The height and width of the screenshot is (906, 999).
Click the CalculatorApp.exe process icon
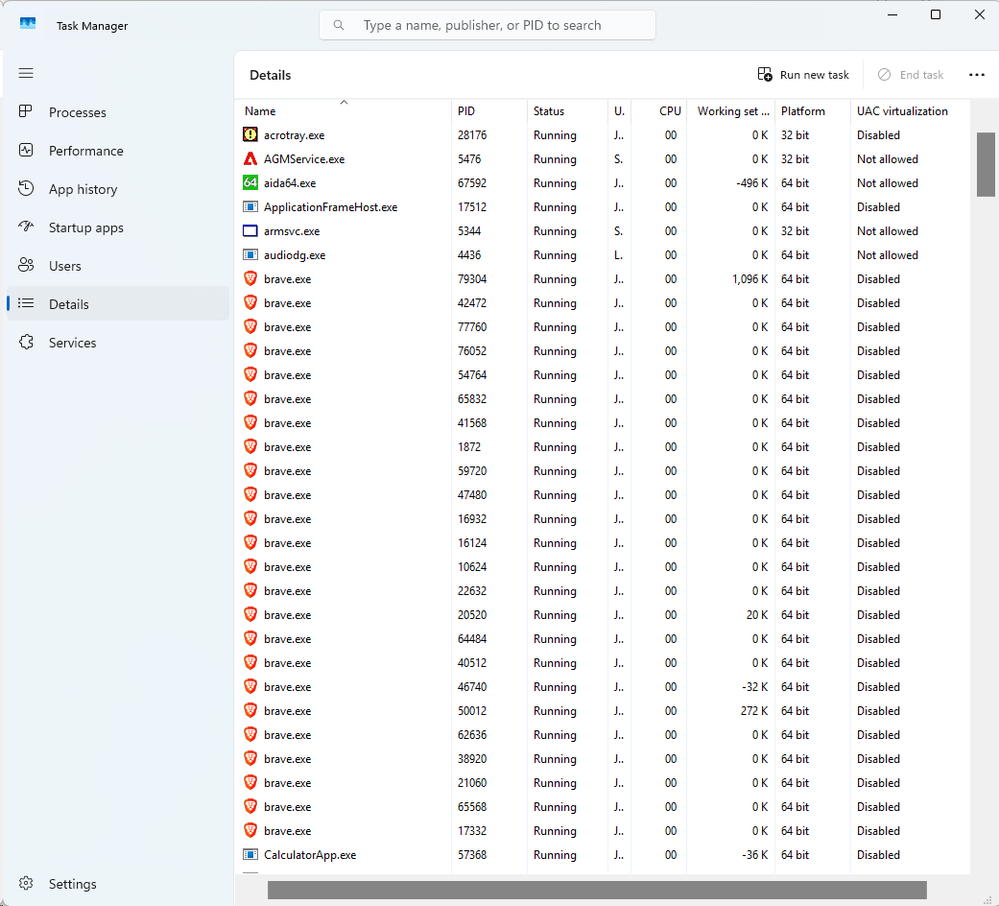(250, 854)
